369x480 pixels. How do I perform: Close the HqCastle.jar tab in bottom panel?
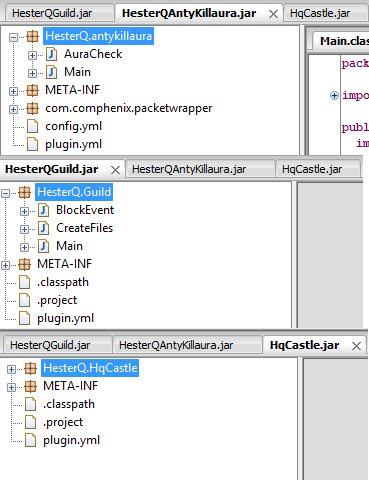point(356,346)
